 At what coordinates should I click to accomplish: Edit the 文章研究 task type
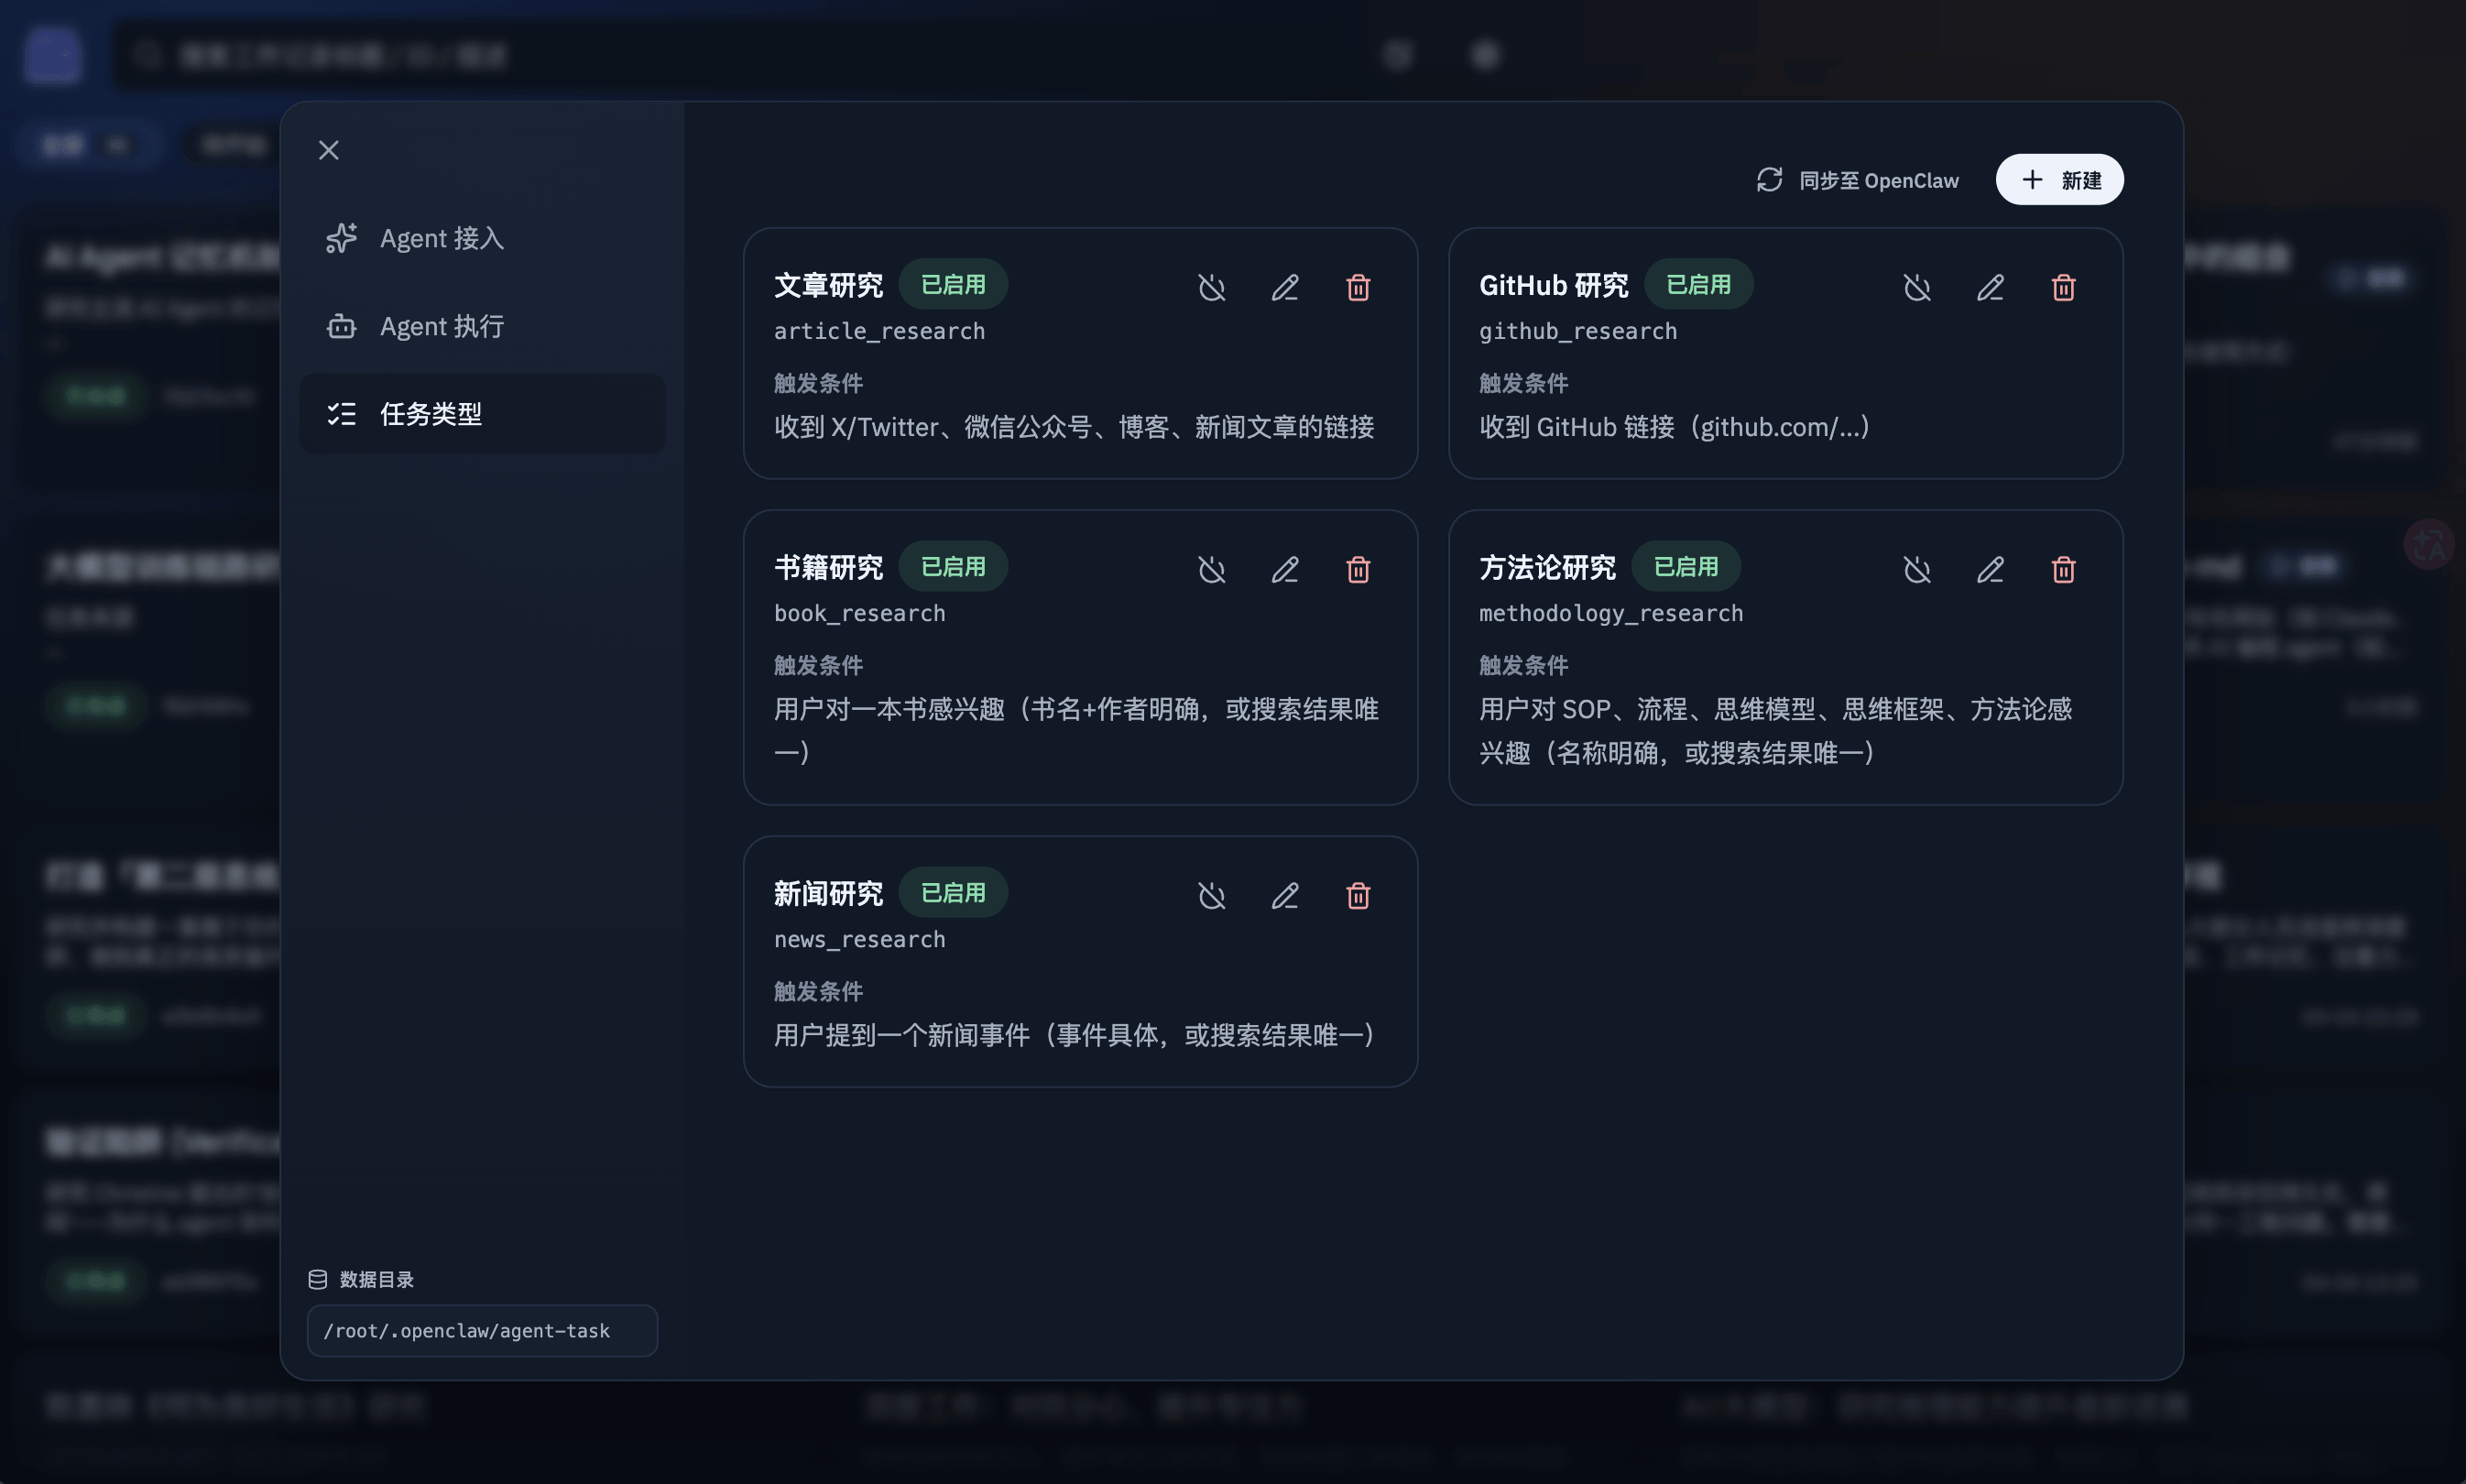pos(1285,288)
